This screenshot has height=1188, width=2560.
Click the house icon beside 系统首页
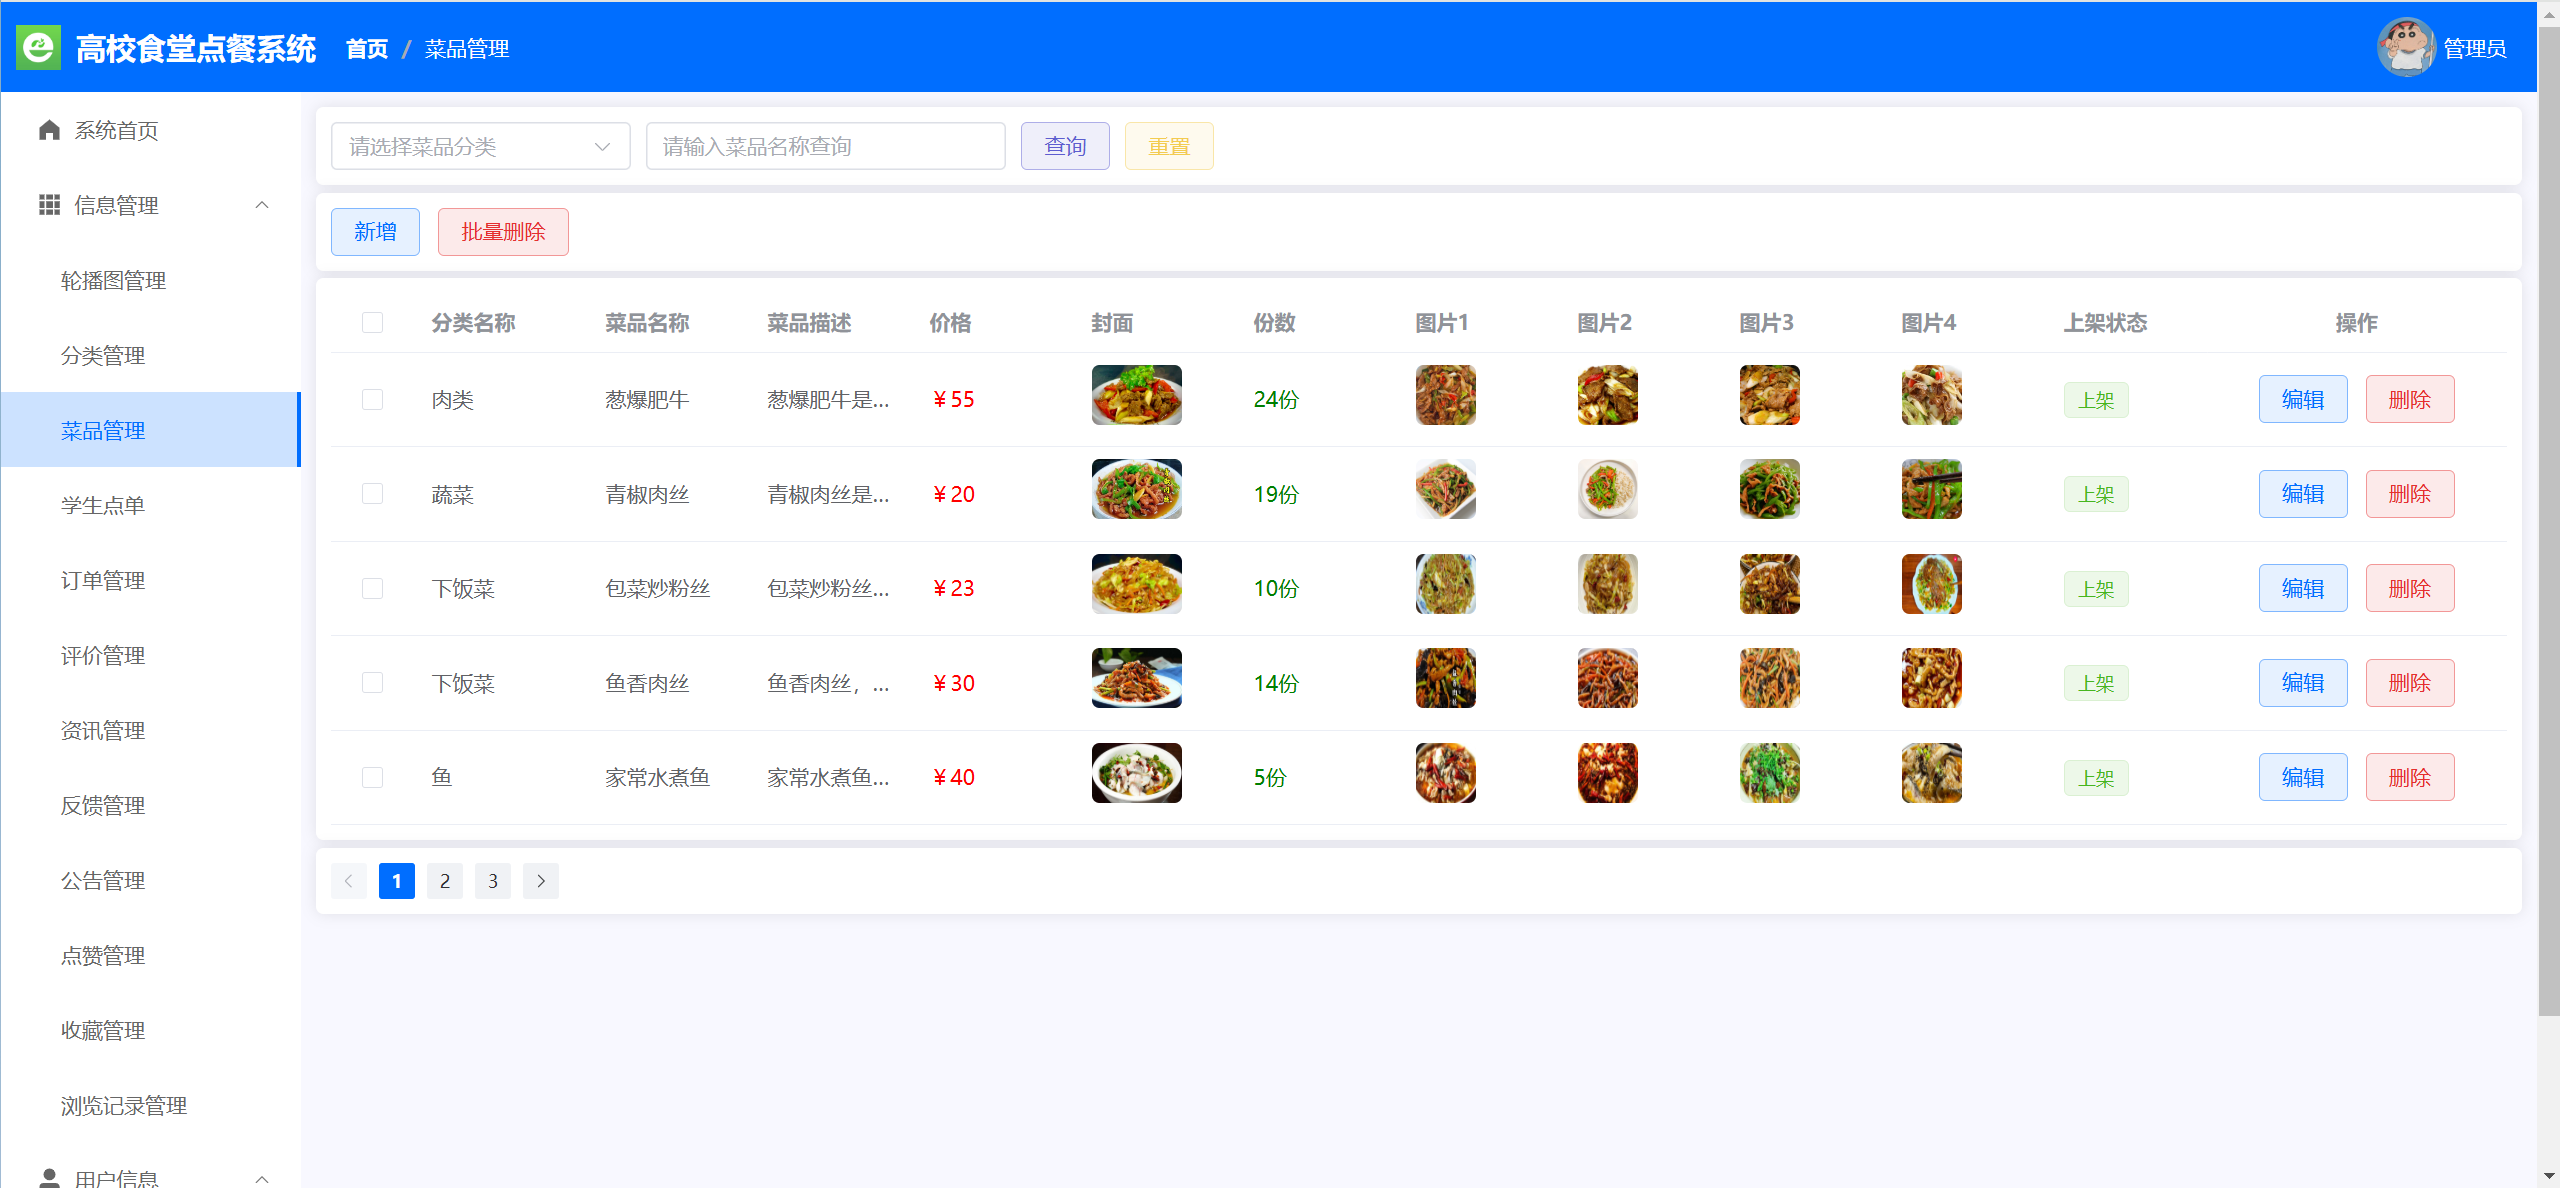click(x=49, y=130)
